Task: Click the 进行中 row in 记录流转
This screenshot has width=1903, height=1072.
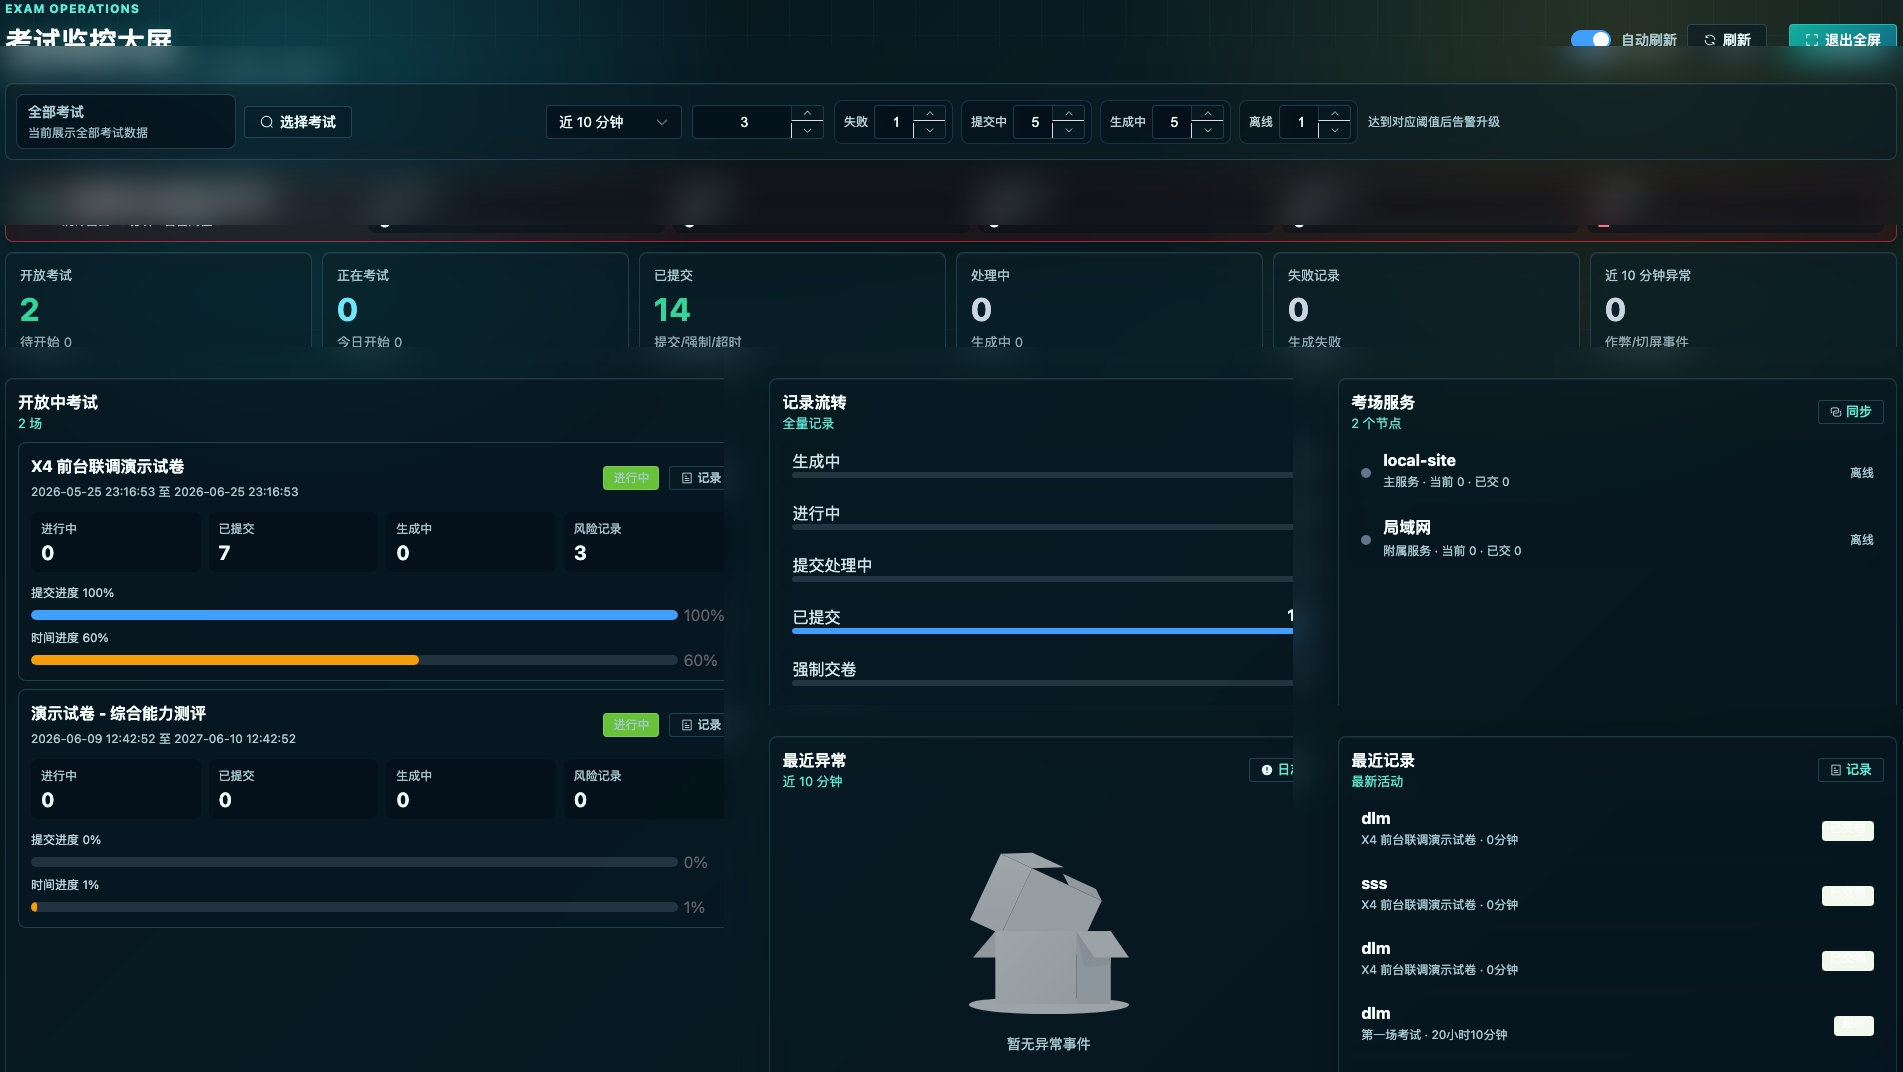Action: pyautogui.click(x=1042, y=517)
